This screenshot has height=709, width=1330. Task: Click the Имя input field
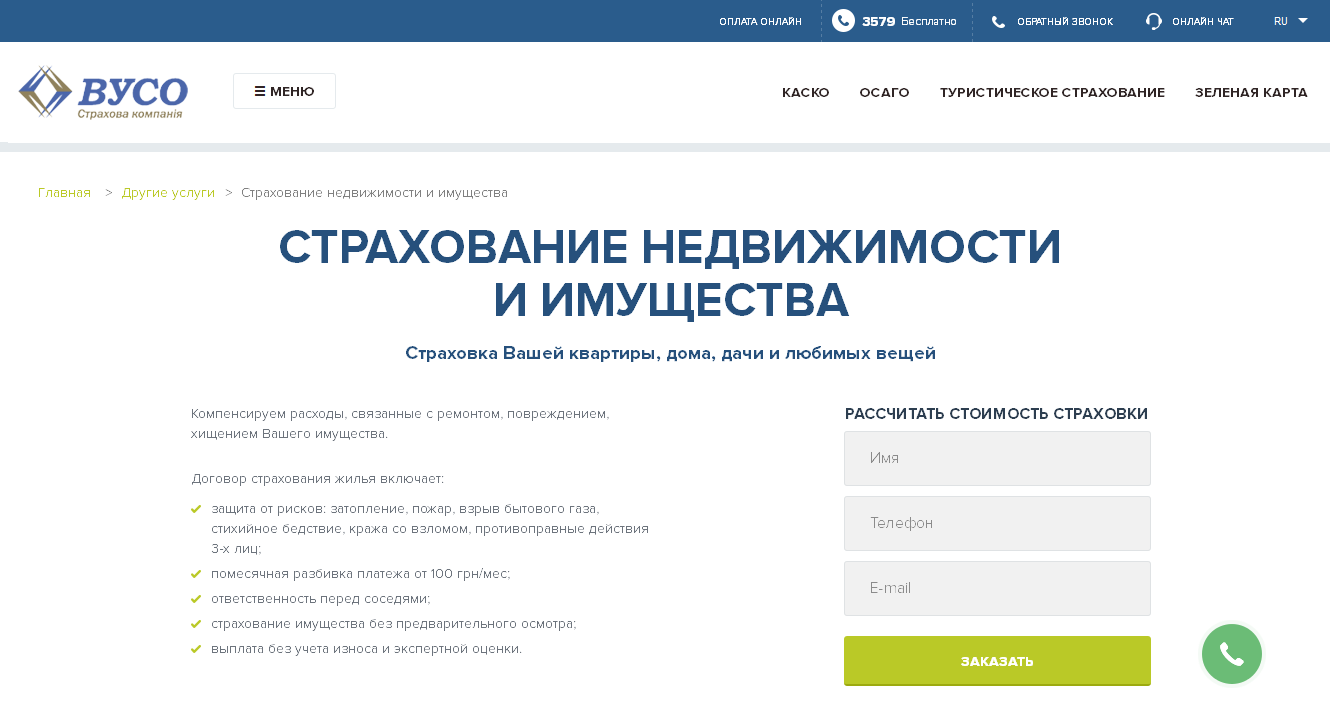(997, 458)
